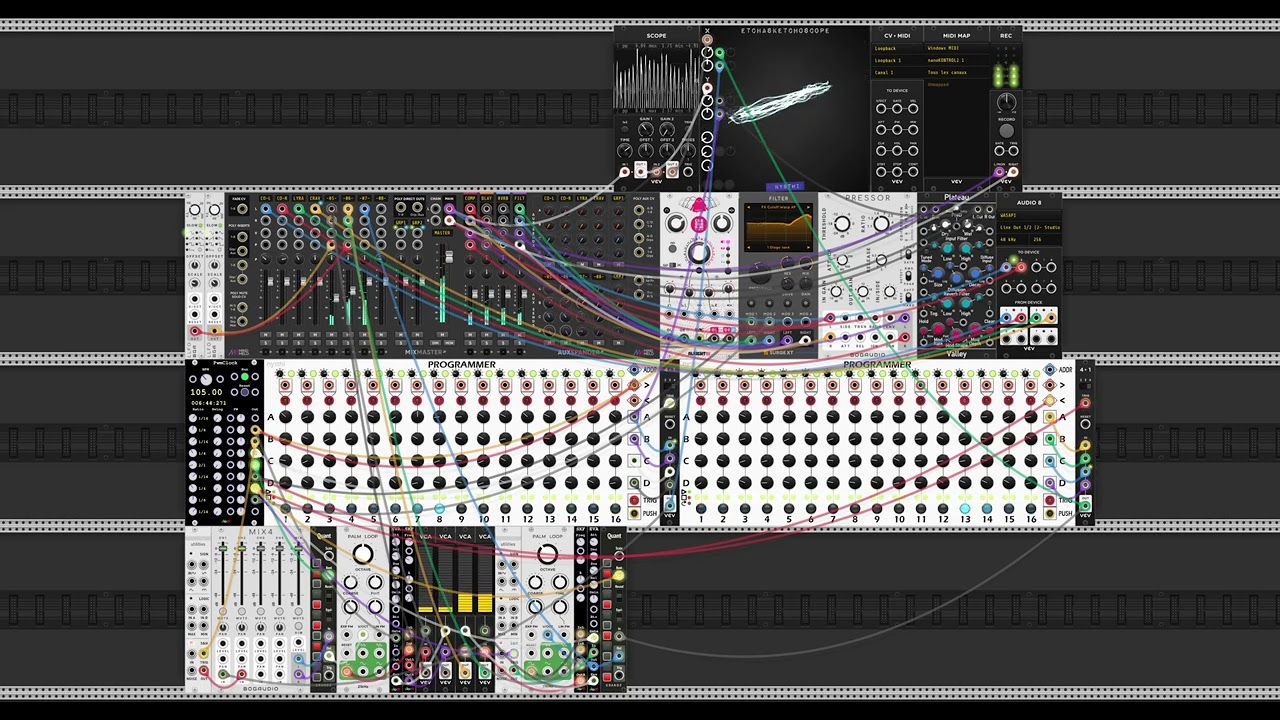Click the left Programmer PUSH jack
This screenshot has height=720, width=1280.
(x=634, y=513)
